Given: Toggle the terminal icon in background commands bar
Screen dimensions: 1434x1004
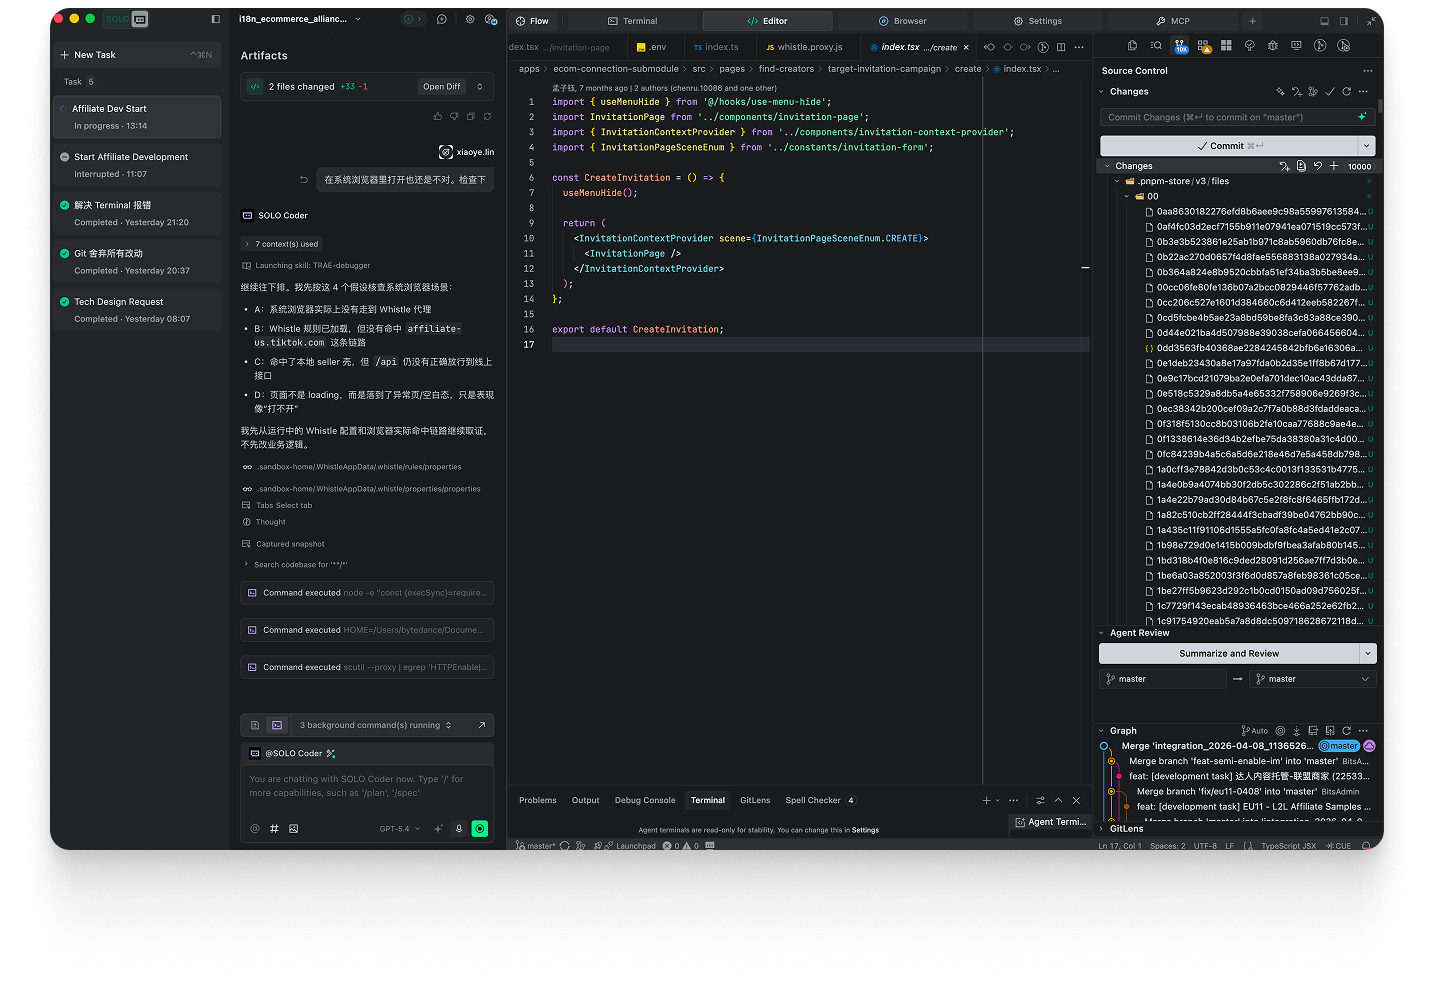Looking at the screenshot, I should [x=277, y=725].
